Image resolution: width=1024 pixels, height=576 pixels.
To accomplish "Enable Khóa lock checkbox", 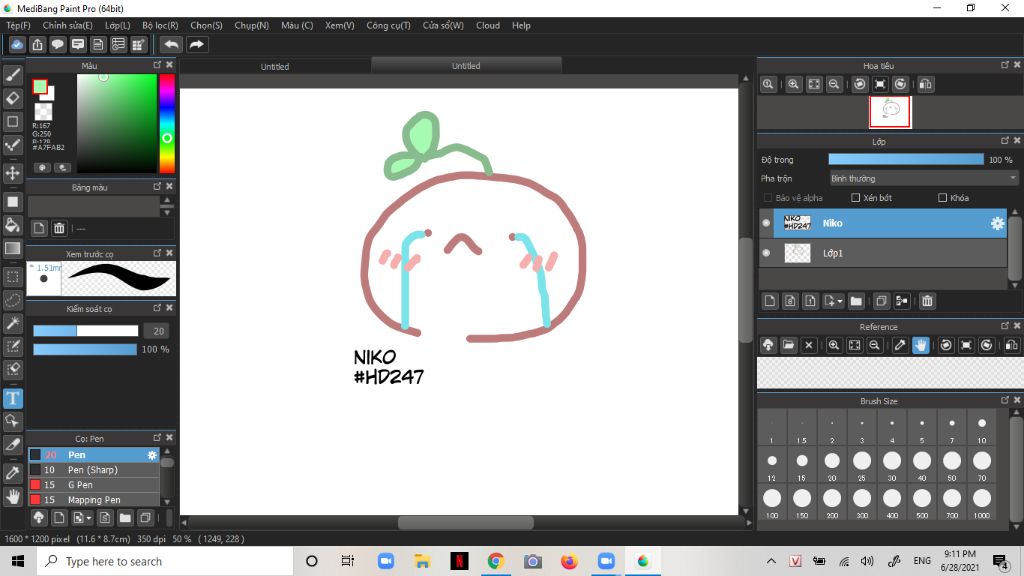I will [942, 198].
